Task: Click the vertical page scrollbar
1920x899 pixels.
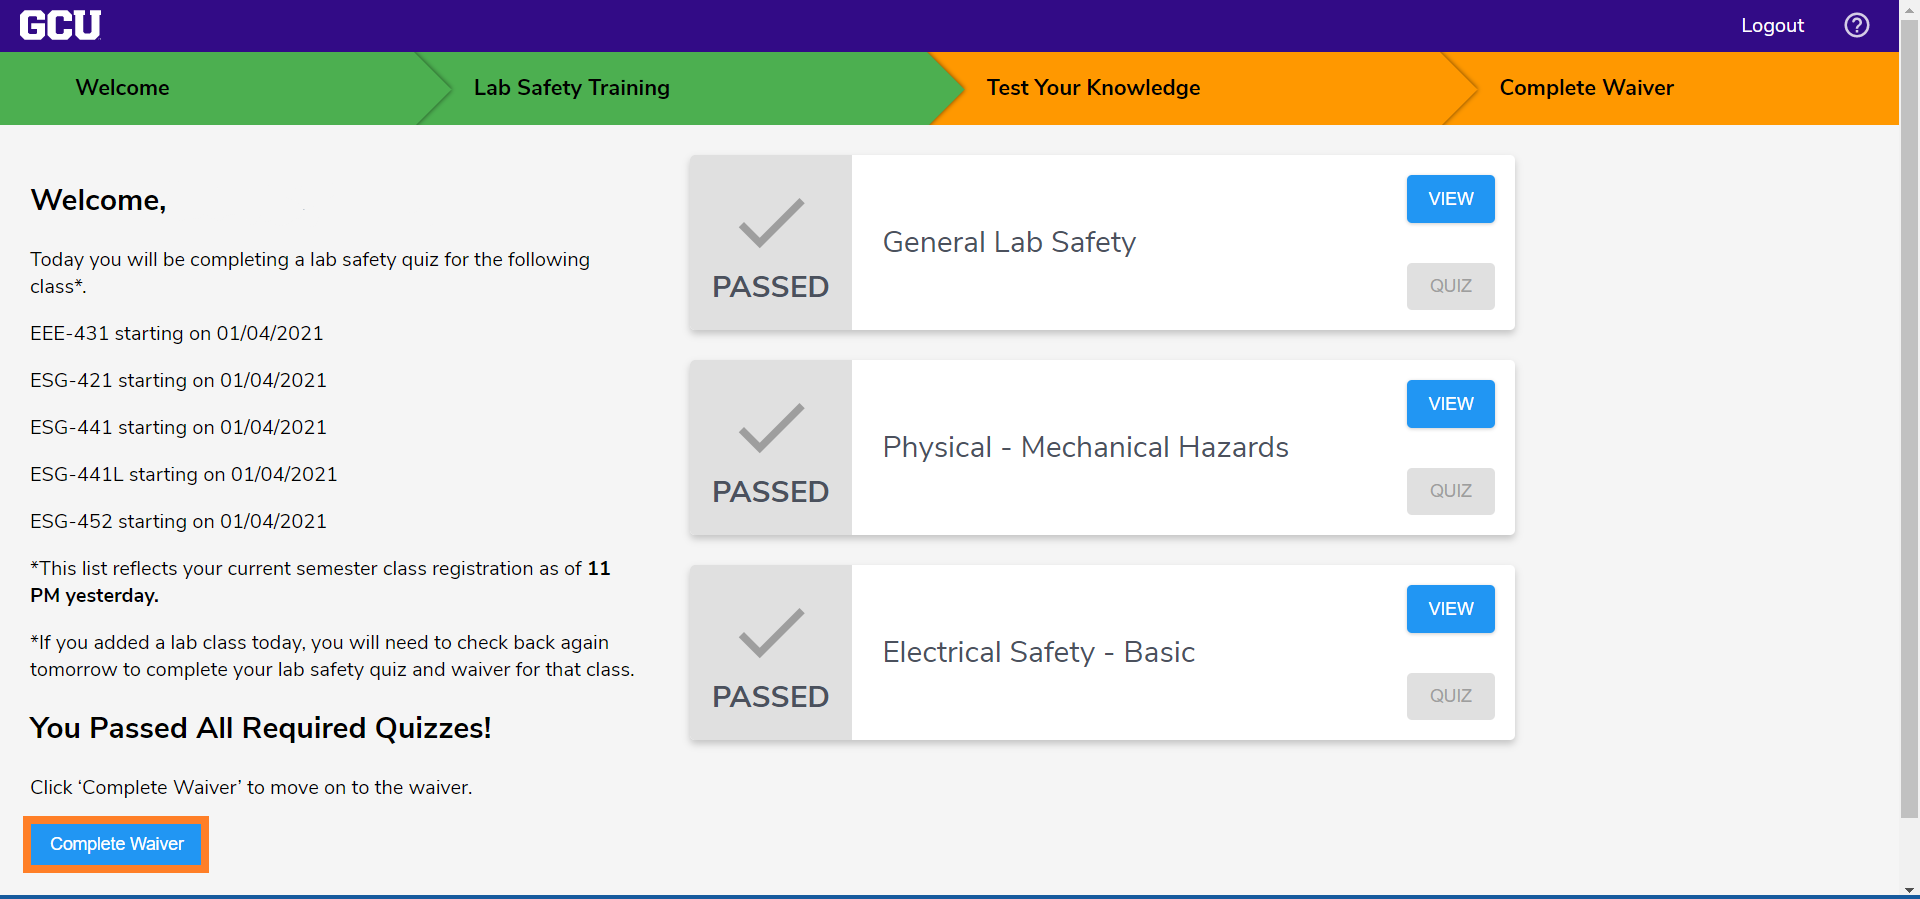Action: (1909, 420)
